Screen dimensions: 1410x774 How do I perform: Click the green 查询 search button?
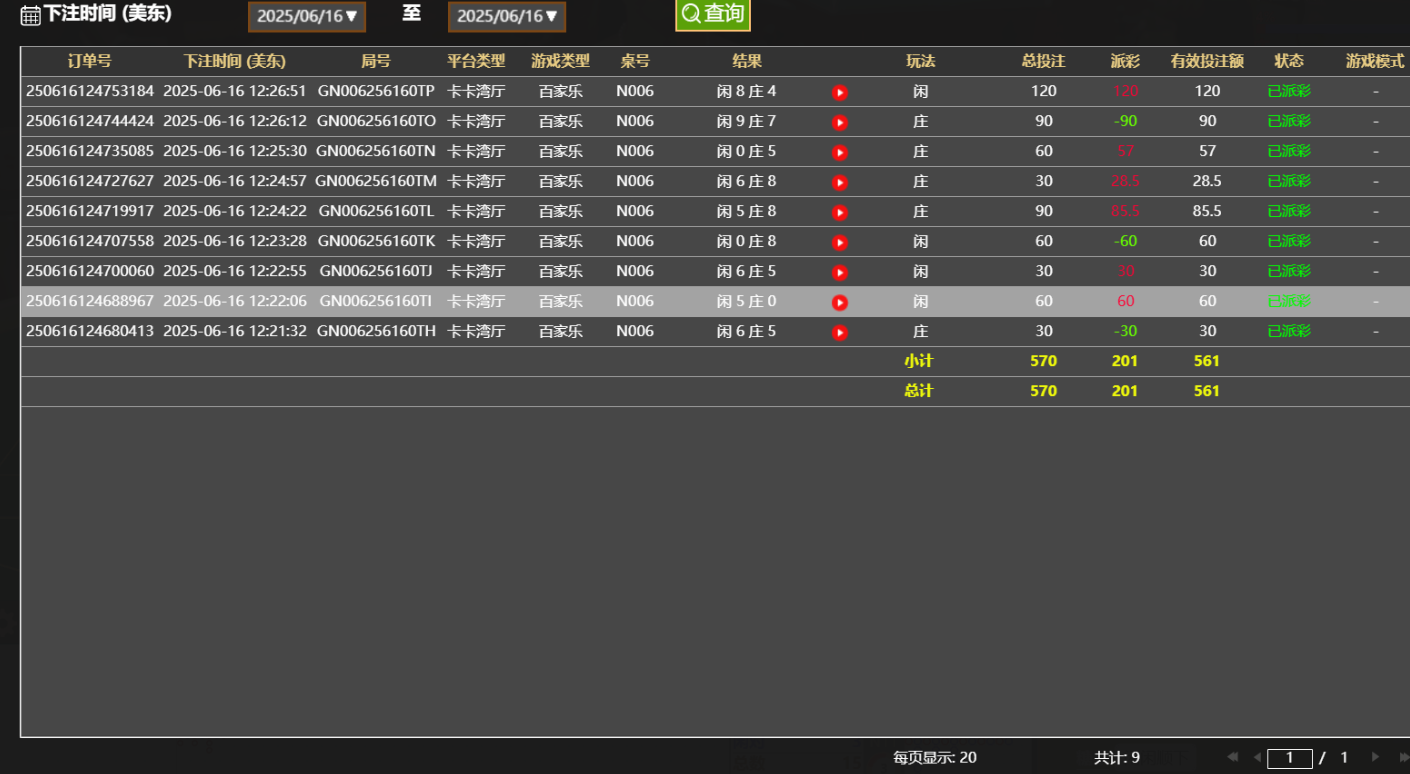(x=712, y=14)
